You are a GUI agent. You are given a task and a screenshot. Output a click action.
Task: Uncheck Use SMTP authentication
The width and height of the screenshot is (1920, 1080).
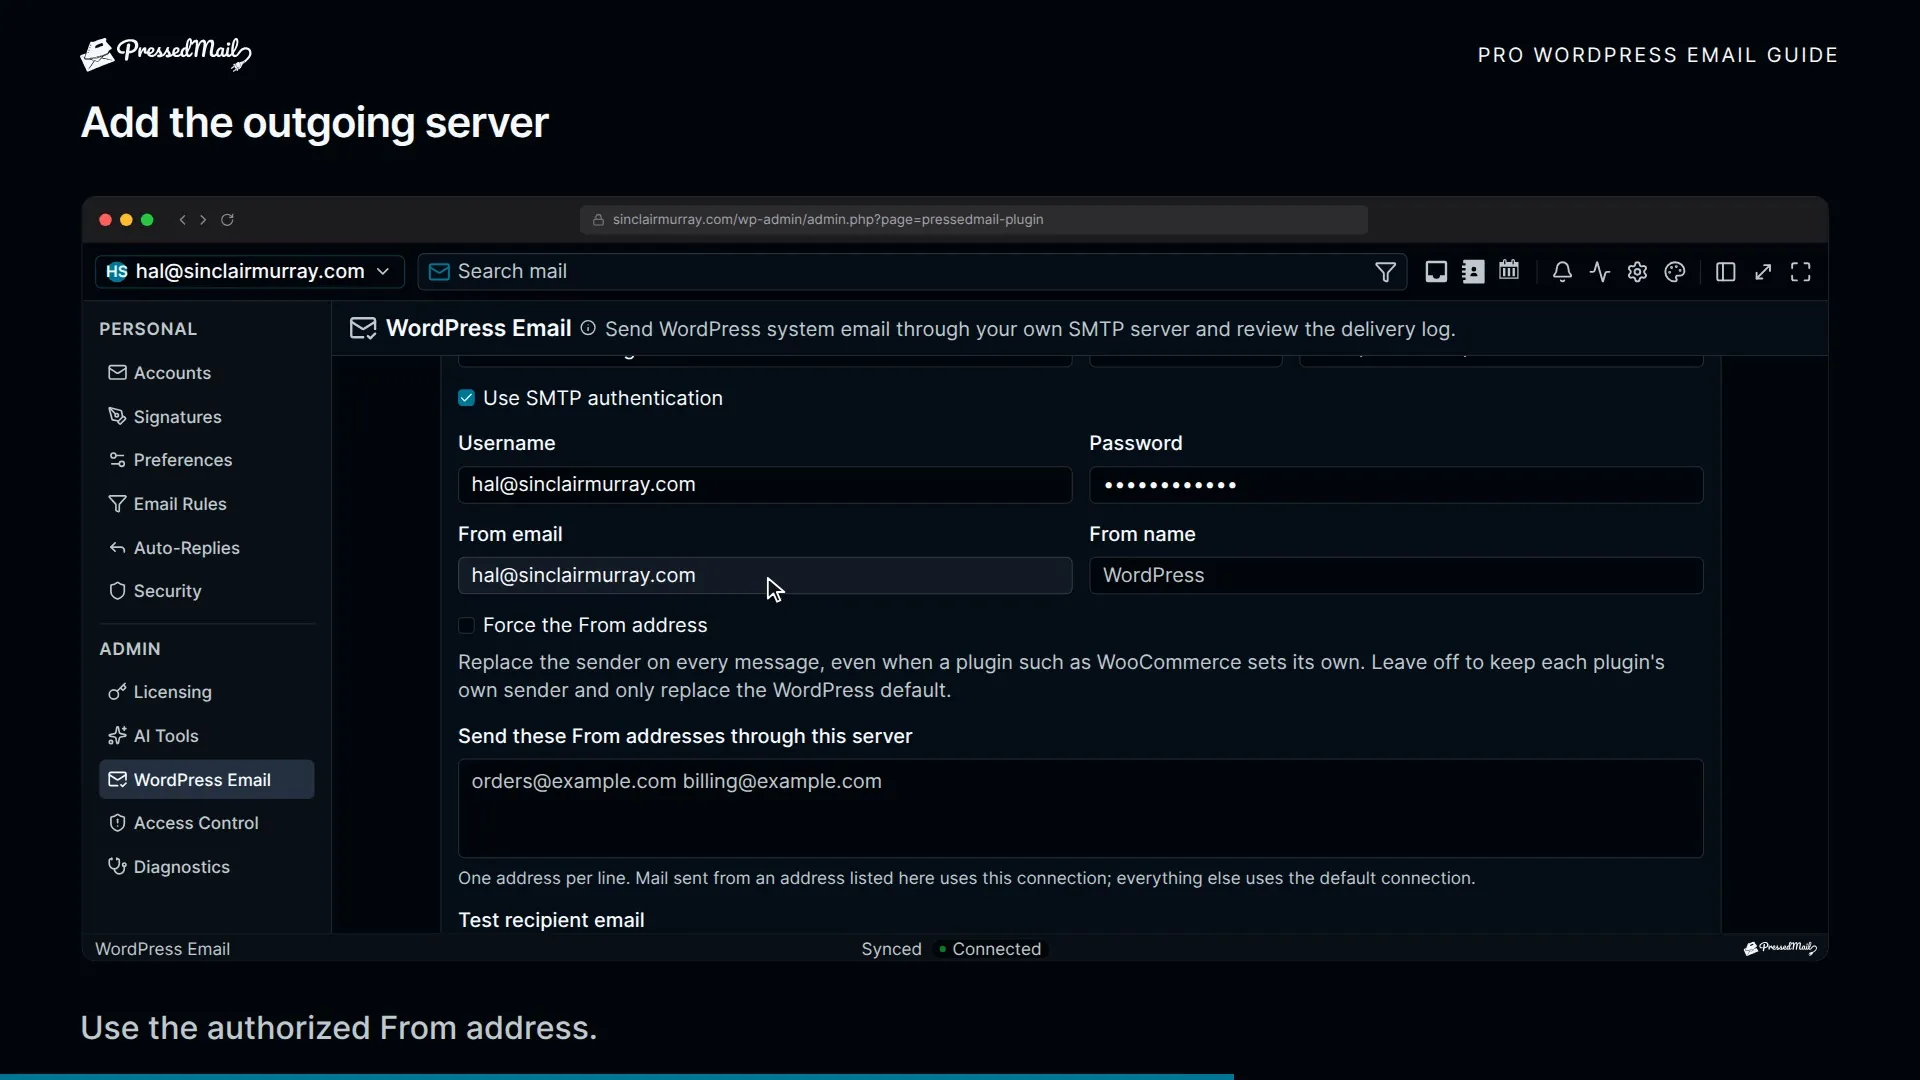(466, 398)
